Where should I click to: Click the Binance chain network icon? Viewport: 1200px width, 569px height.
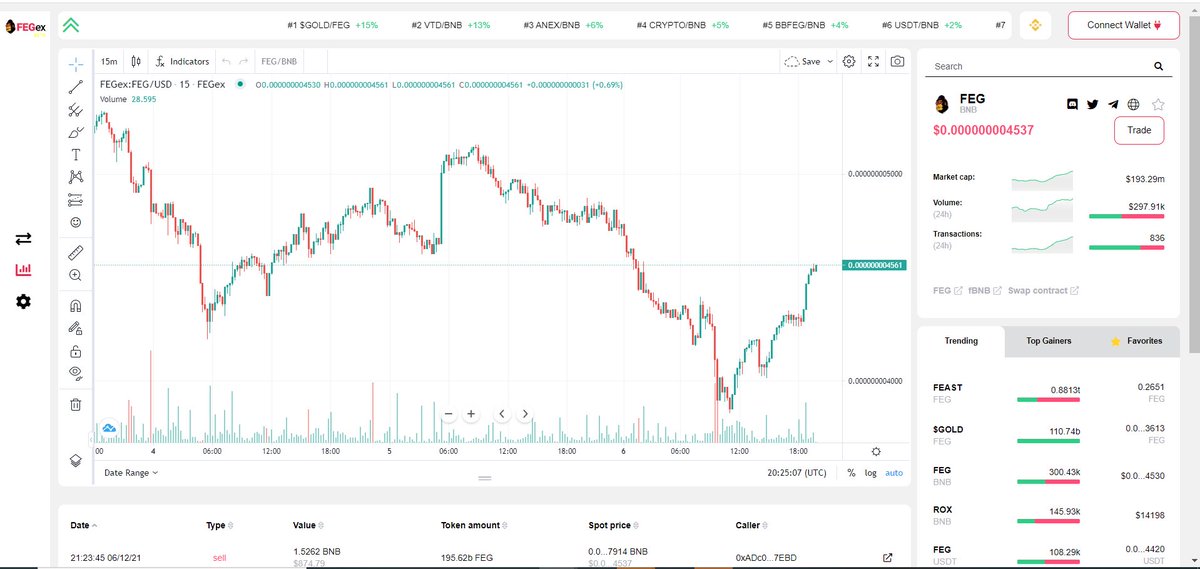1037,25
